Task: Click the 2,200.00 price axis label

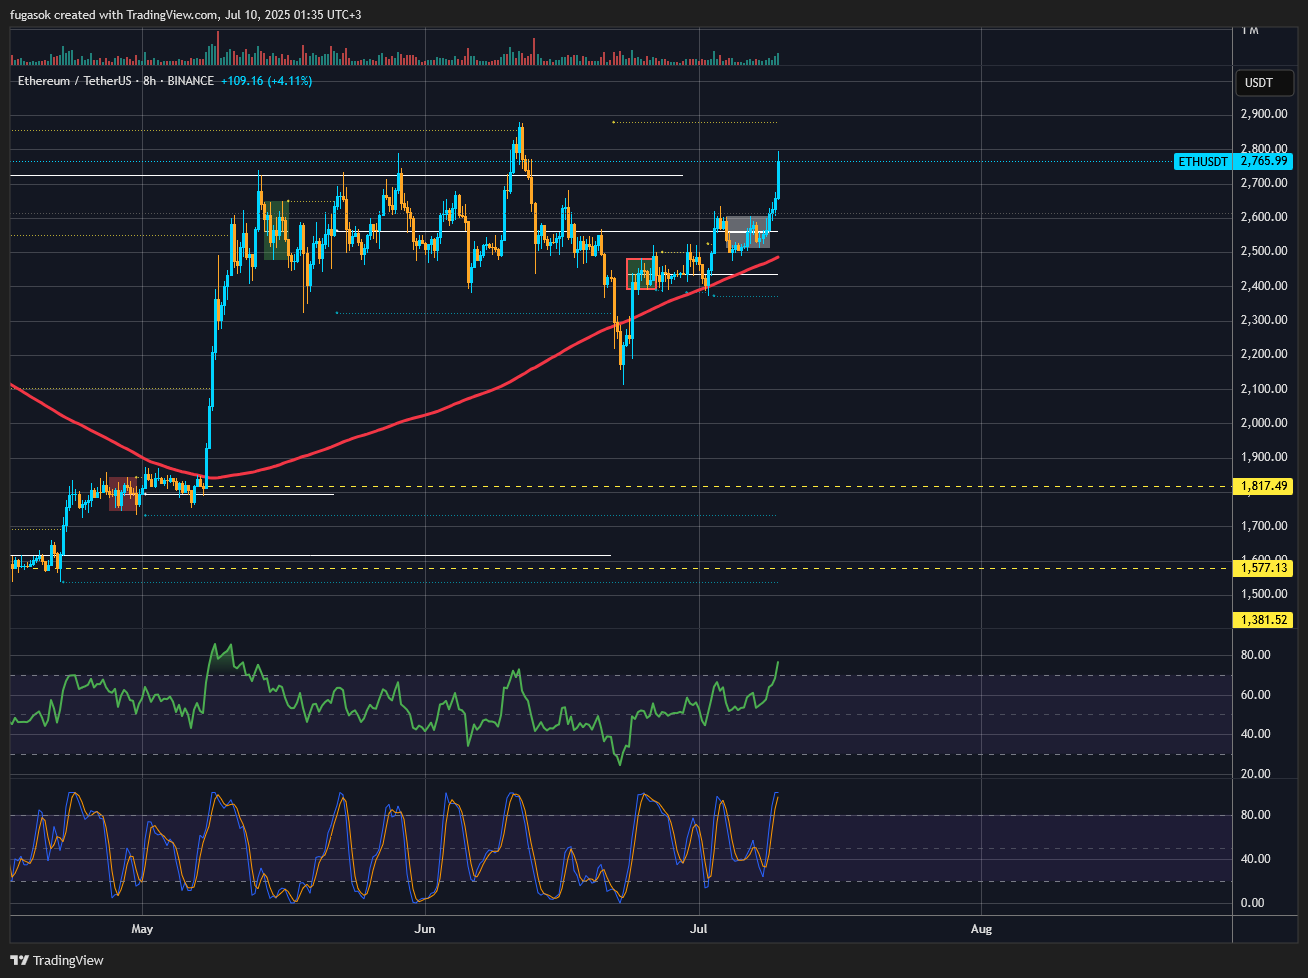Action: tap(1263, 354)
